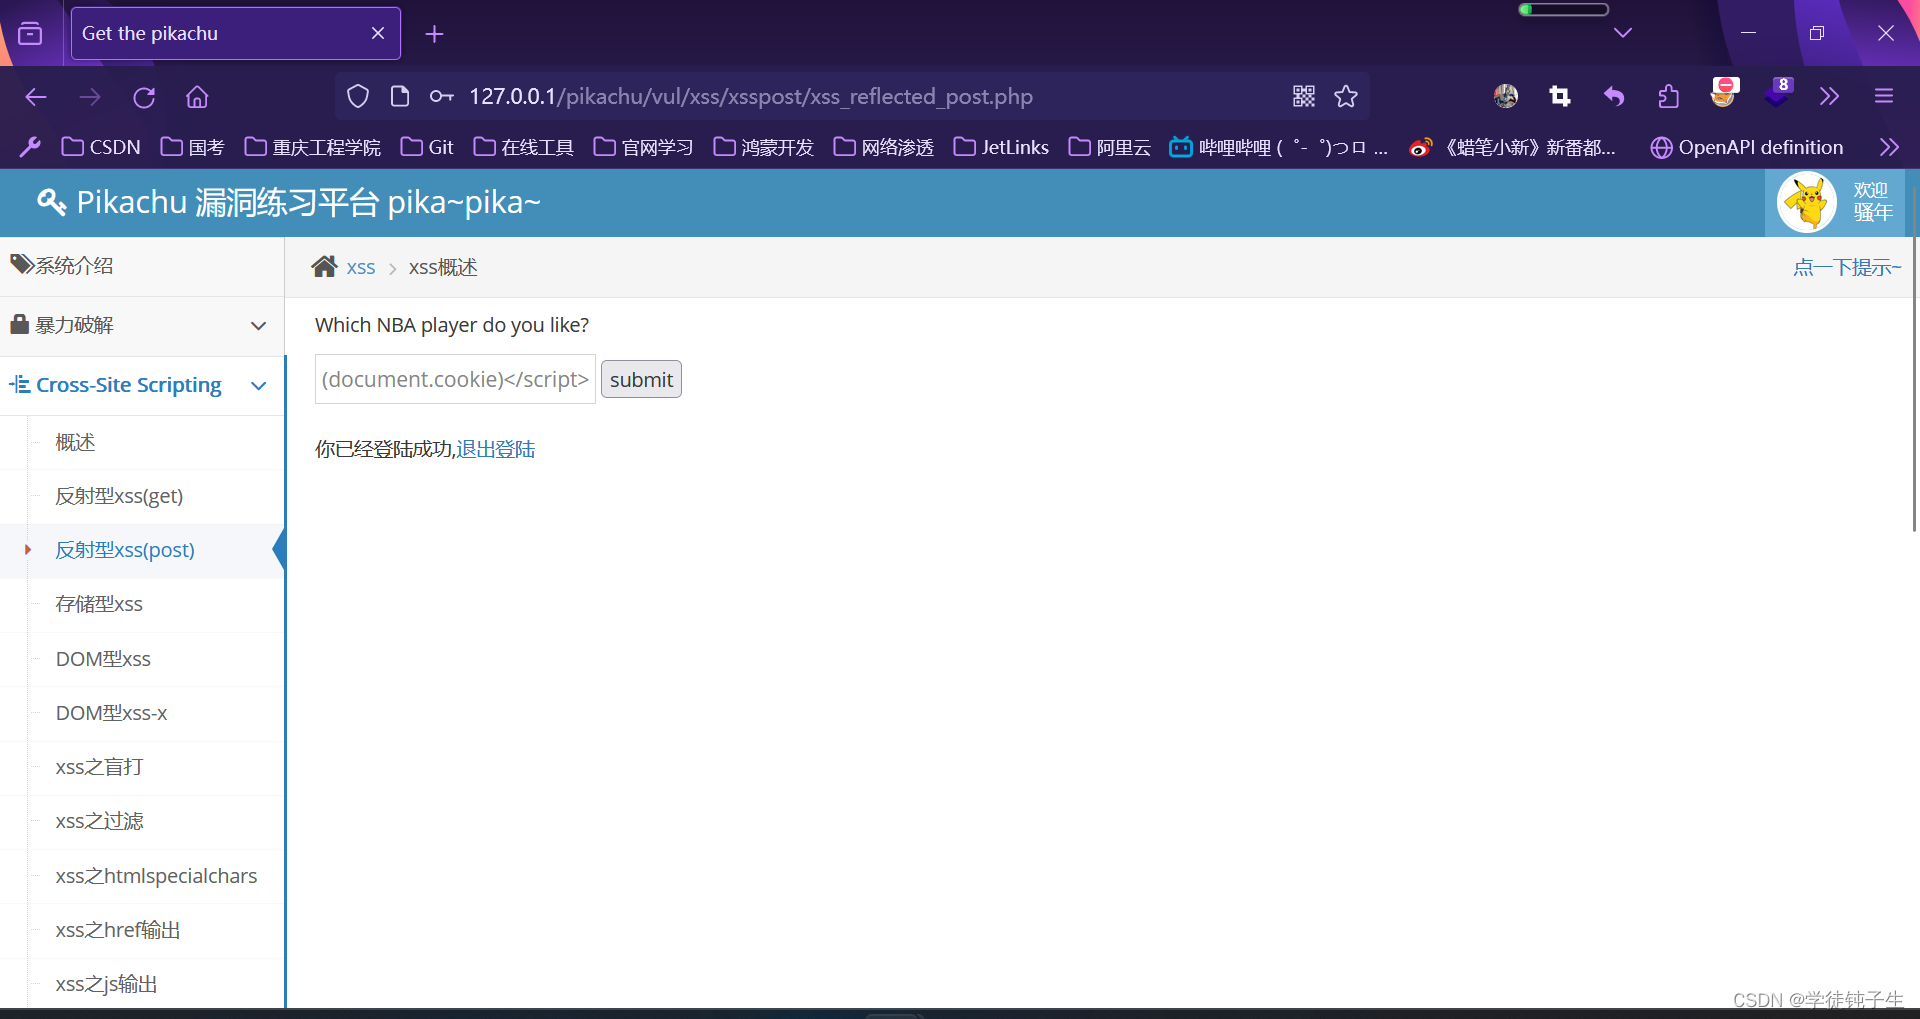Click the page info document icon

pyautogui.click(x=400, y=96)
